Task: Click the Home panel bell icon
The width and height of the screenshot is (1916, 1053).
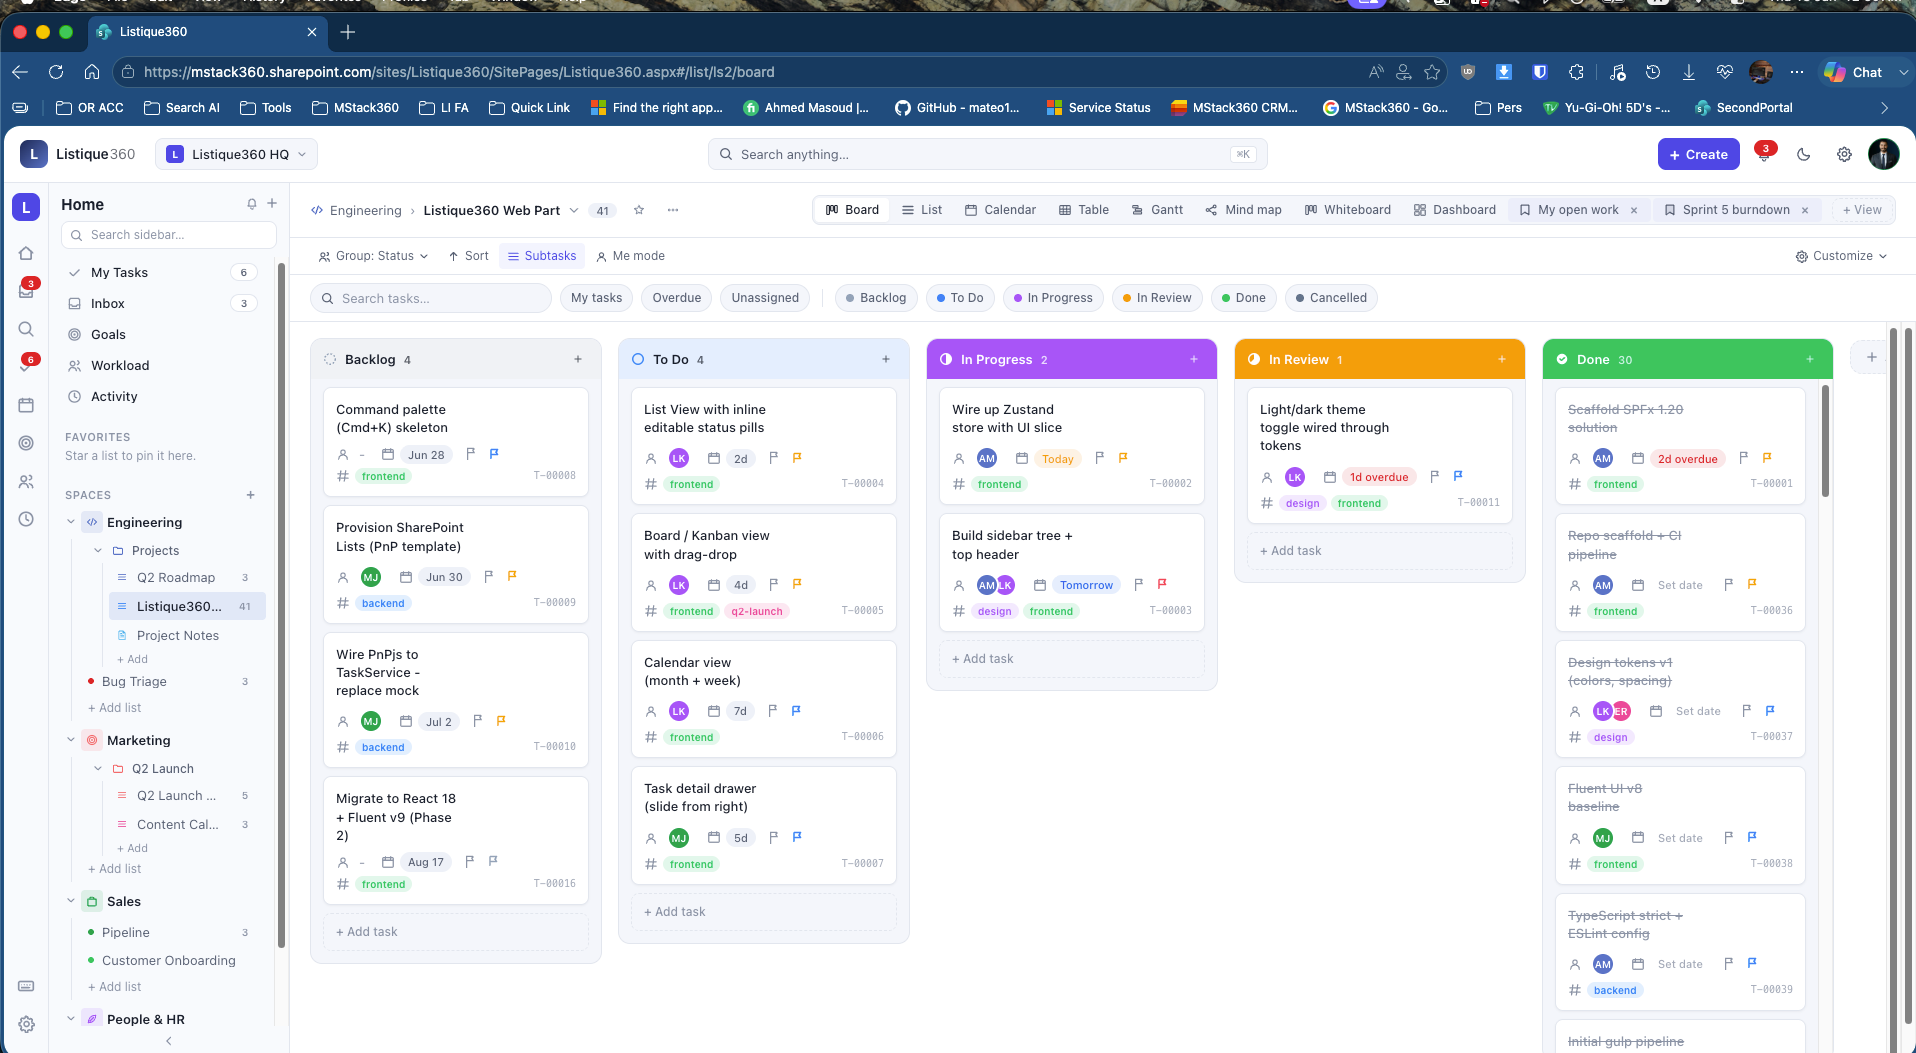Action: click(x=252, y=204)
